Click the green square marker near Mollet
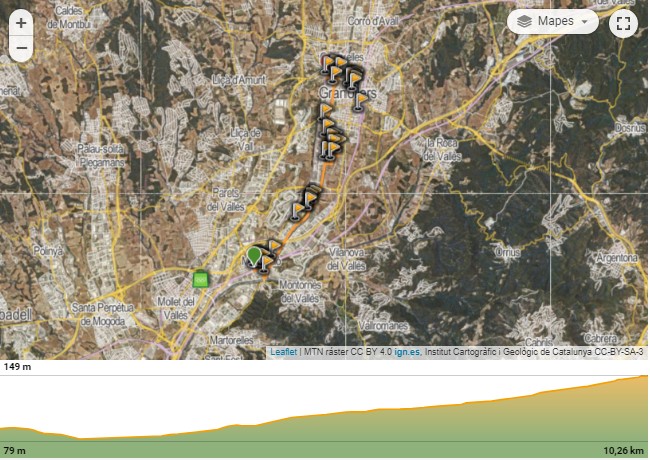Screen dimensions: 650x460 (201, 279)
